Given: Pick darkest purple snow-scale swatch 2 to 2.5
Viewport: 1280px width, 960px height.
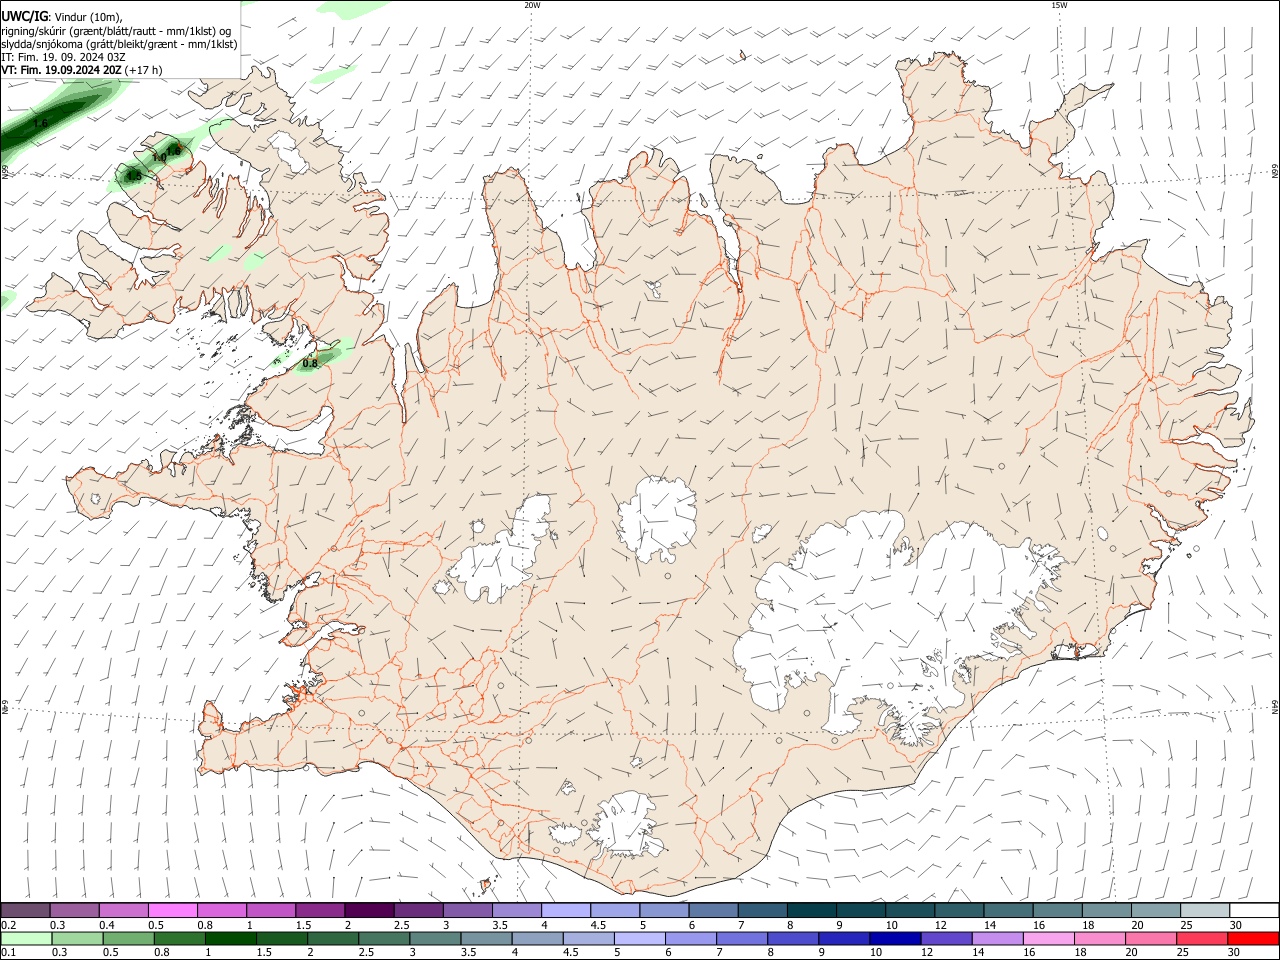Looking at the screenshot, I should coord(369,911).
